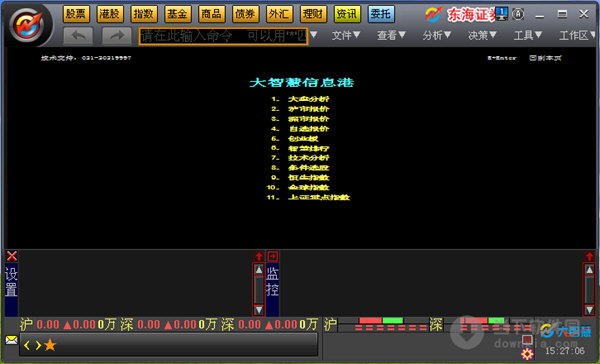Click the 大智慧 logo at bottom right
Image resolution: width=600 pixels, height=364 pixels.
coord(566,330)
